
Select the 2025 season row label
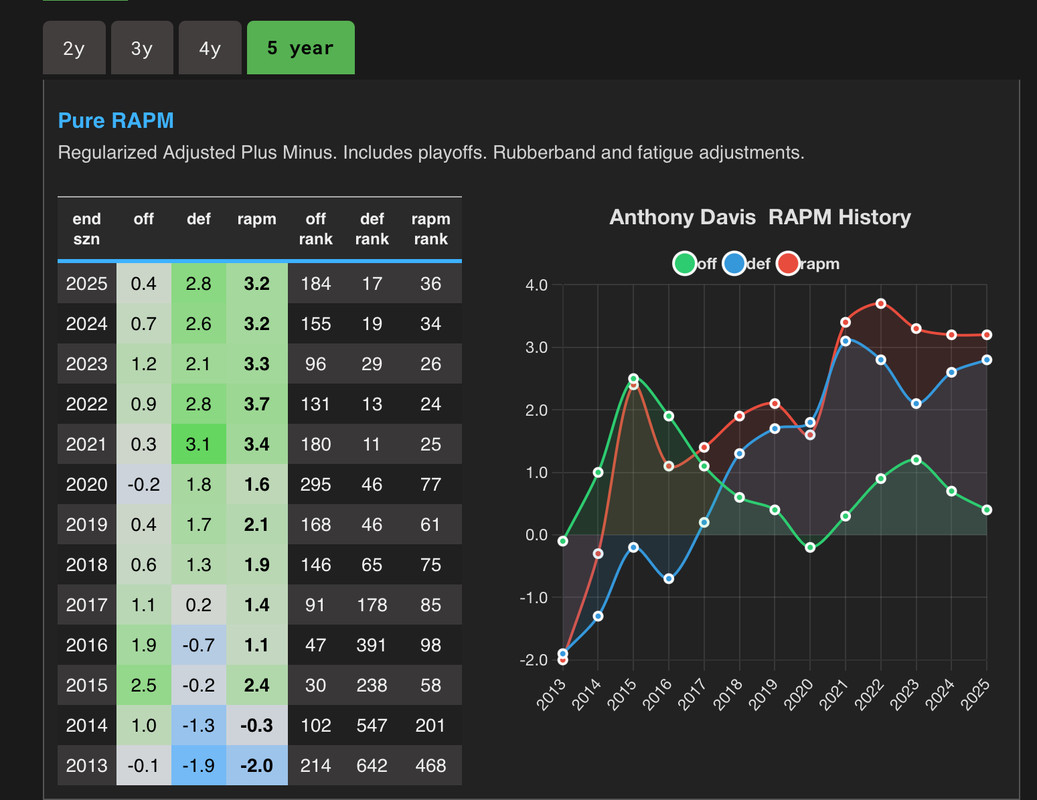tap(87, 284)
